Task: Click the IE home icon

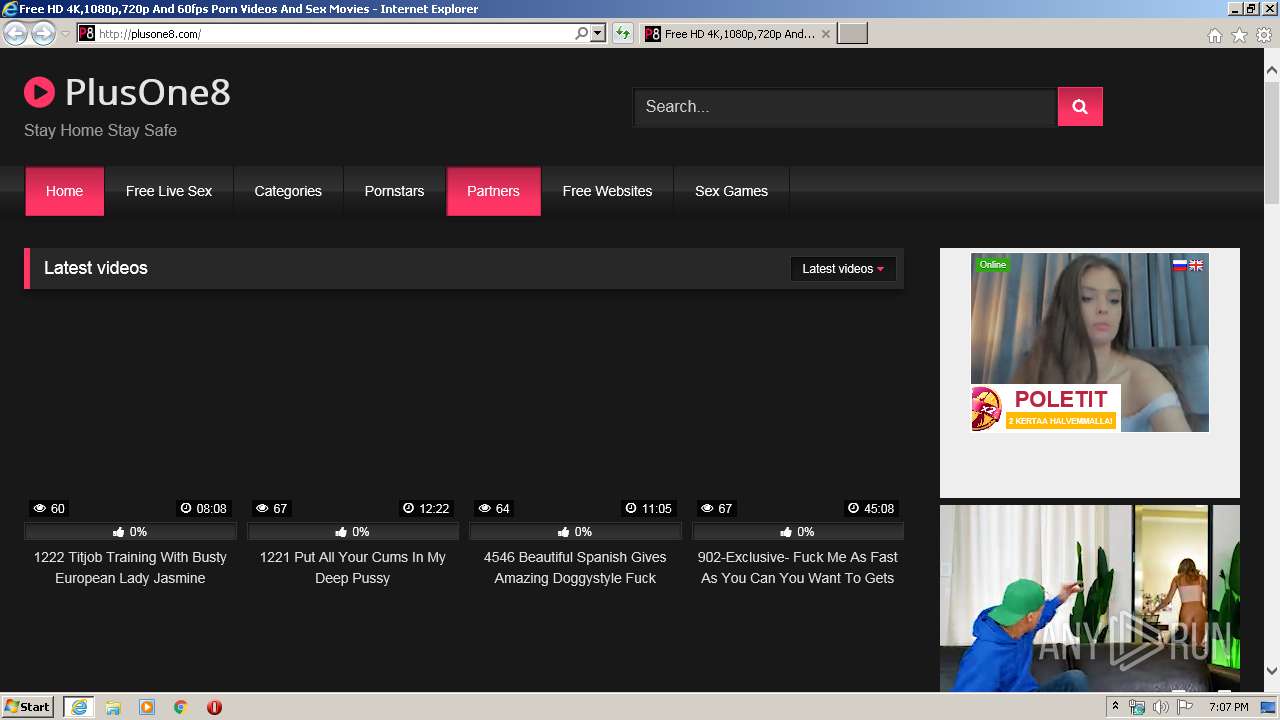Action: [1215, 35]
